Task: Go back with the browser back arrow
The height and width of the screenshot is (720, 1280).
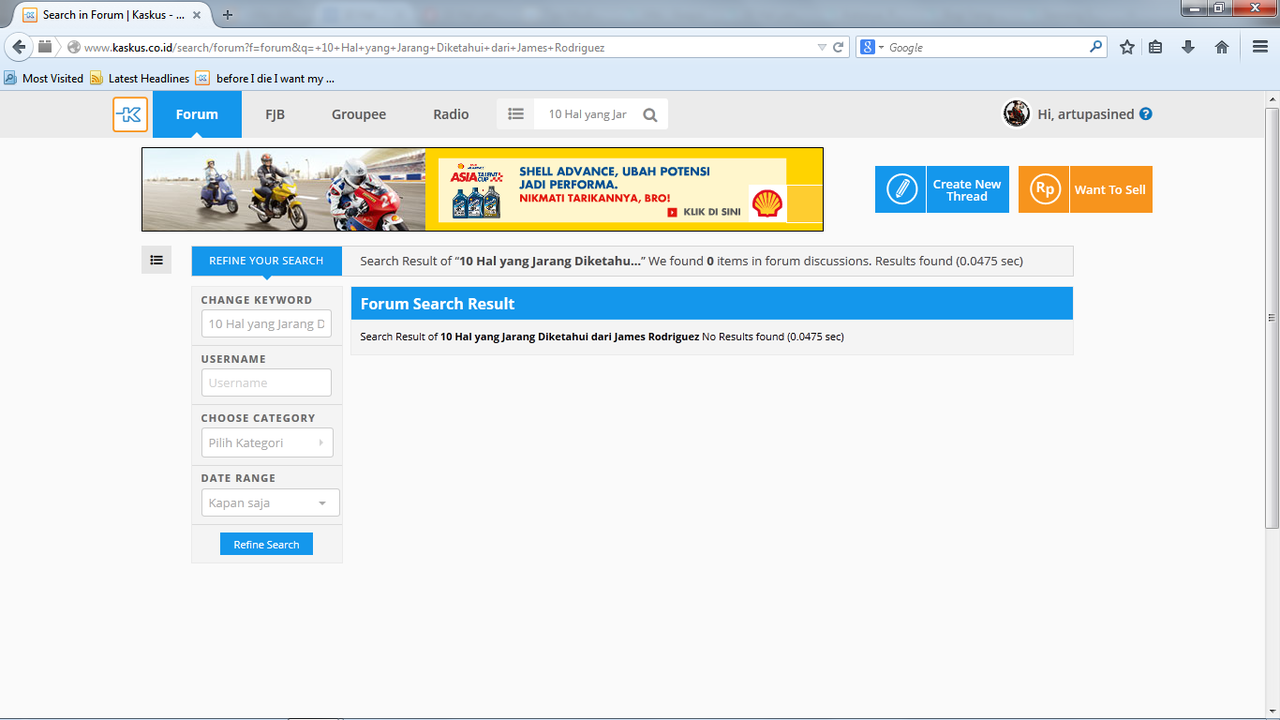Action: (19, 47)
